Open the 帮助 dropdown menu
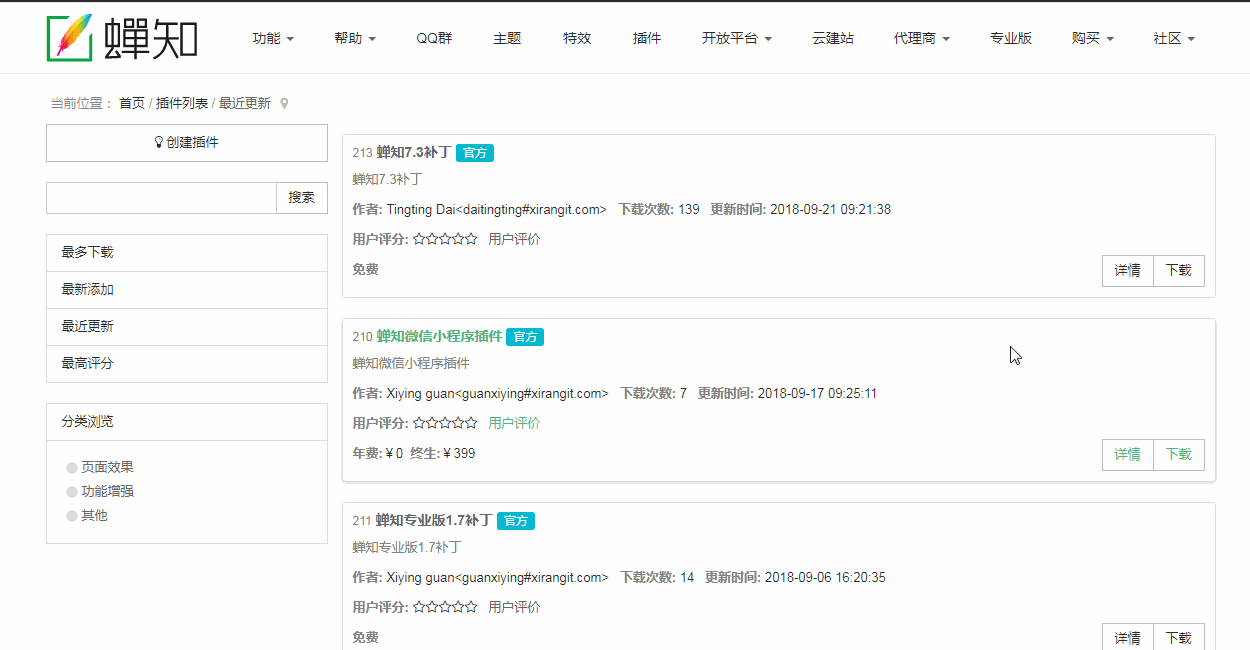The width and height of the screenshot is (1250, 650). tap(355, 38)
